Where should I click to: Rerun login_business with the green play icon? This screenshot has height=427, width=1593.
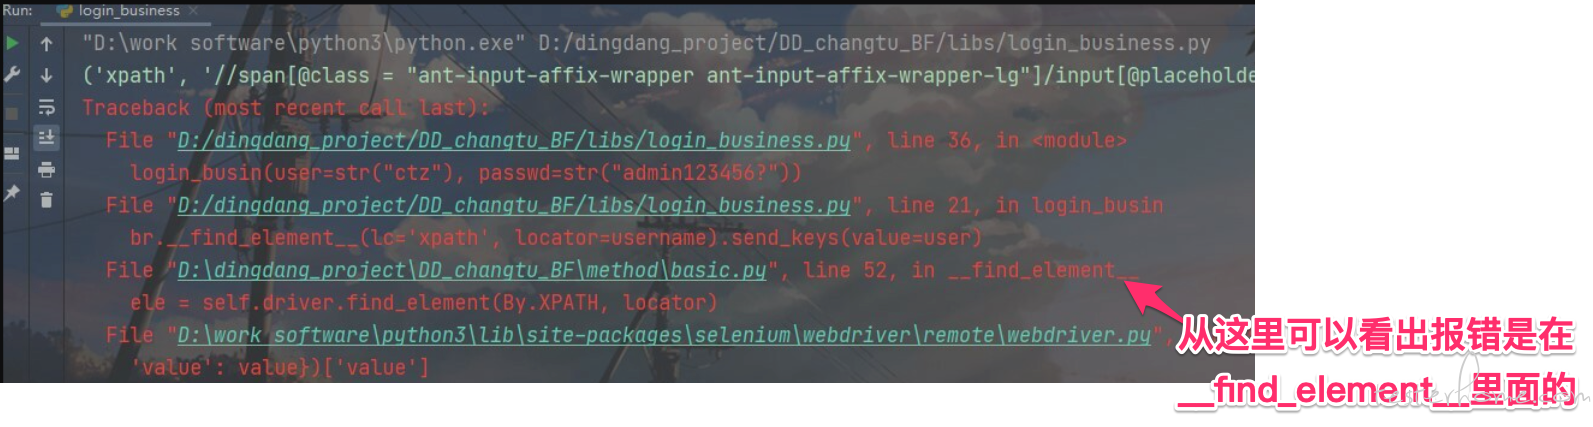coord(12,43)
